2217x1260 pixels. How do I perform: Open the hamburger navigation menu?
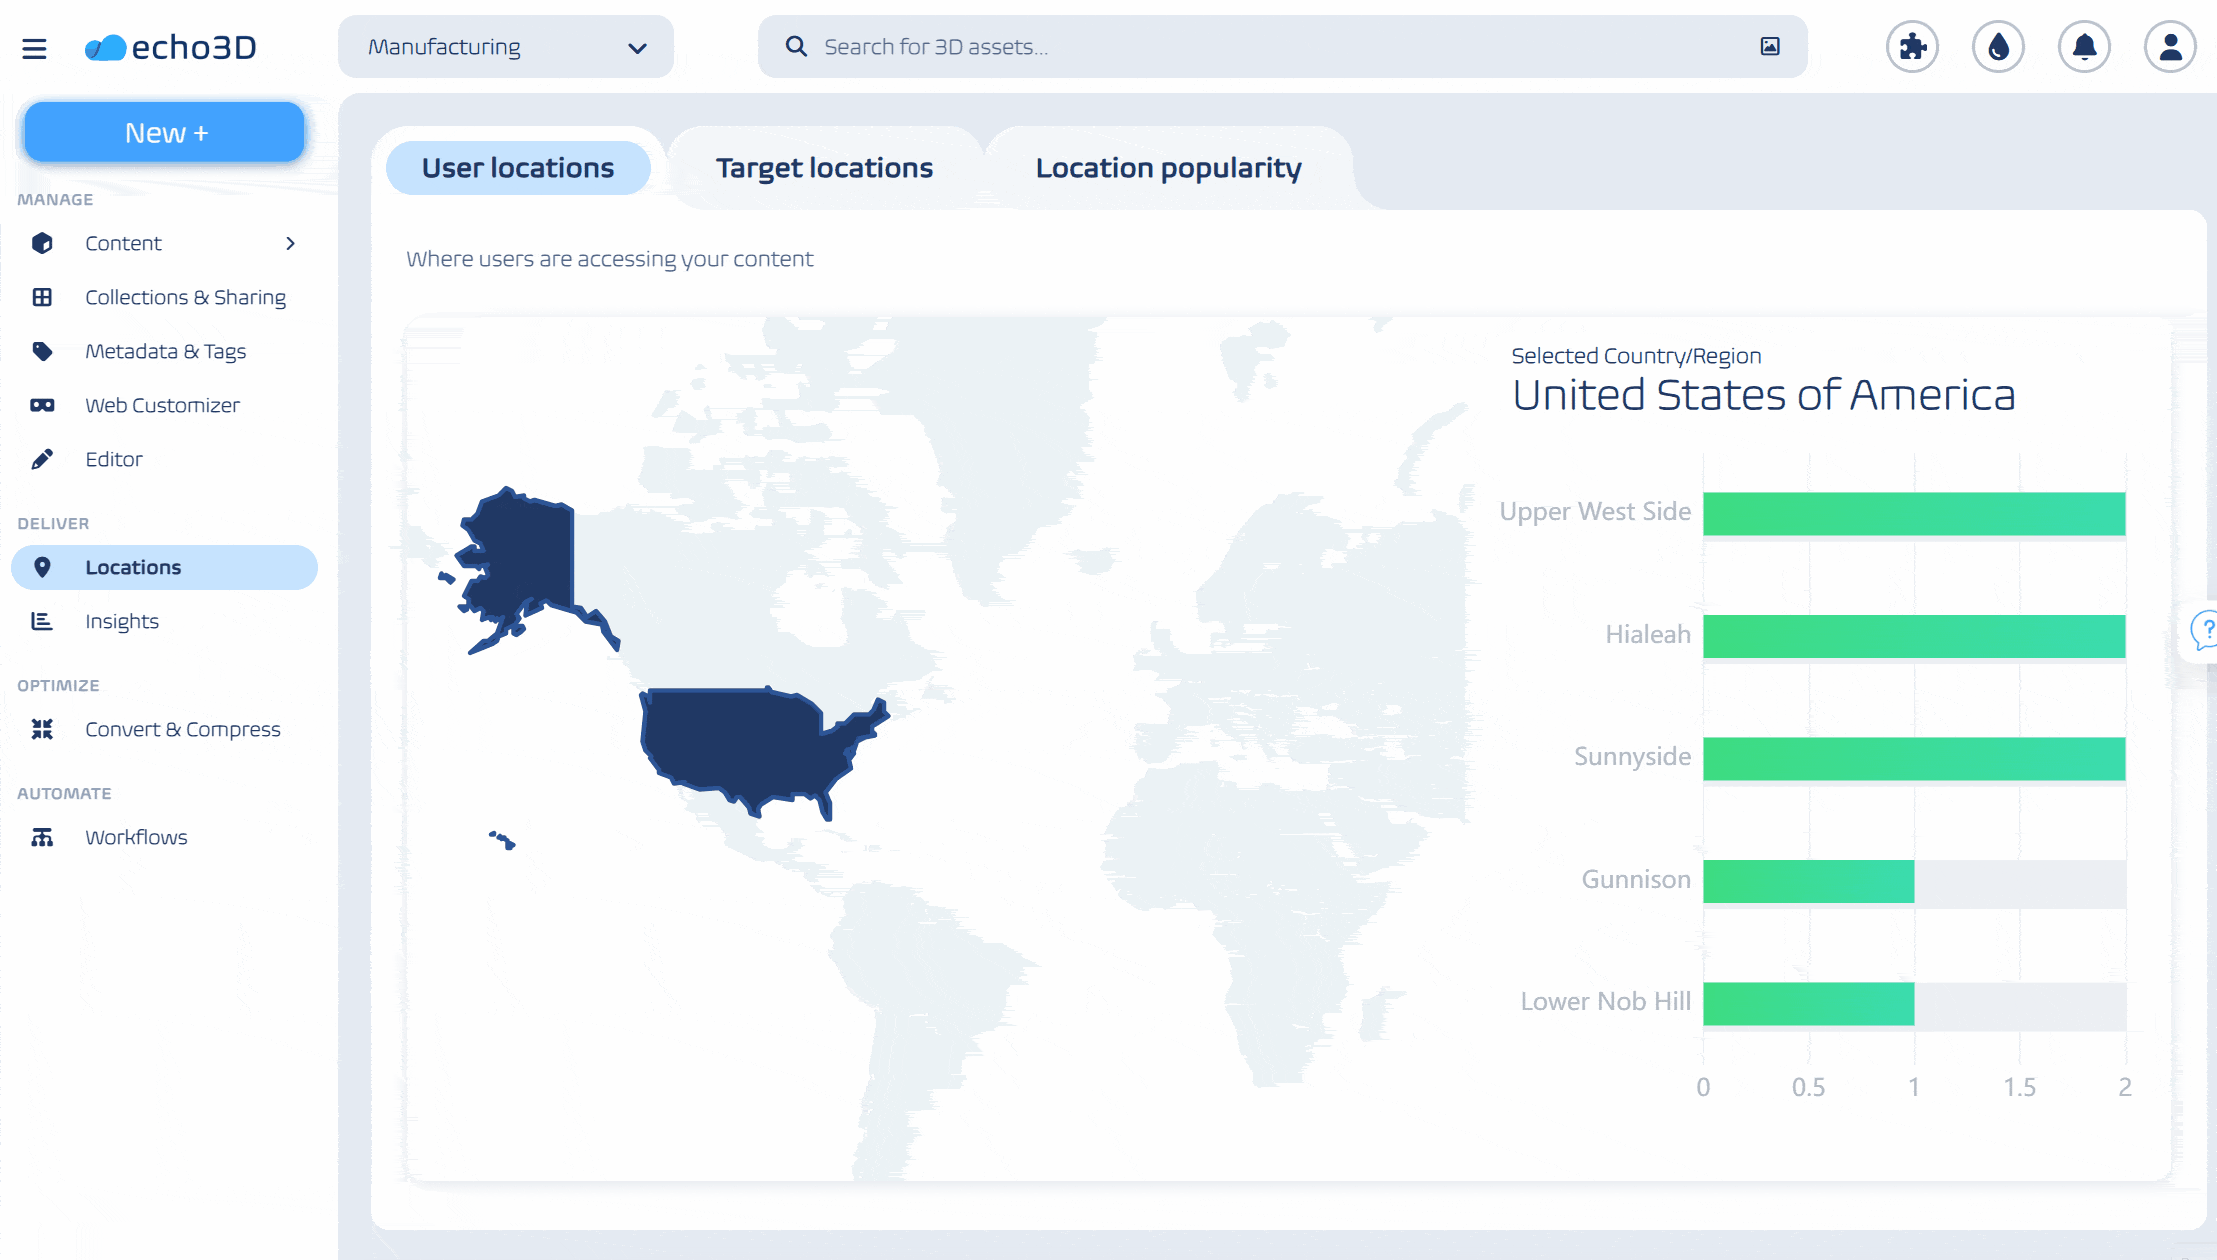[x=34, y=47]
